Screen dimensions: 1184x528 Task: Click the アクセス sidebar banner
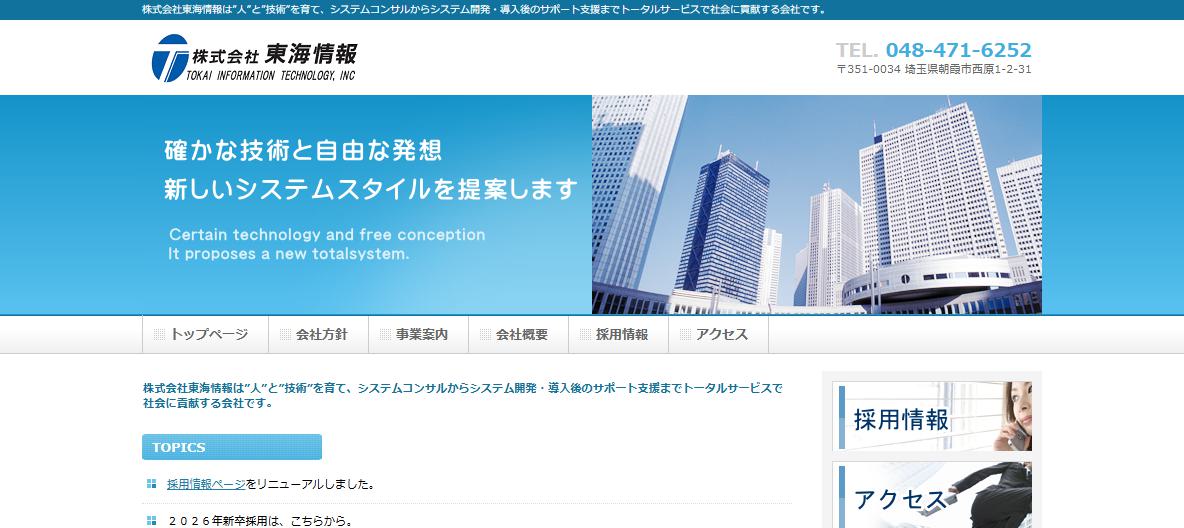[932, 495]
